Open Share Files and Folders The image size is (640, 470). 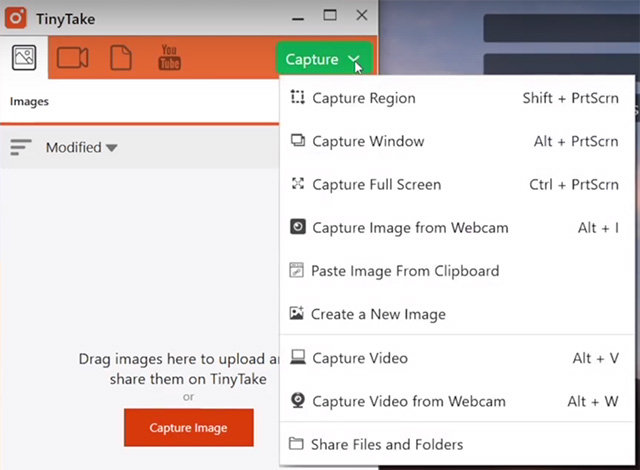pos(457,444)
